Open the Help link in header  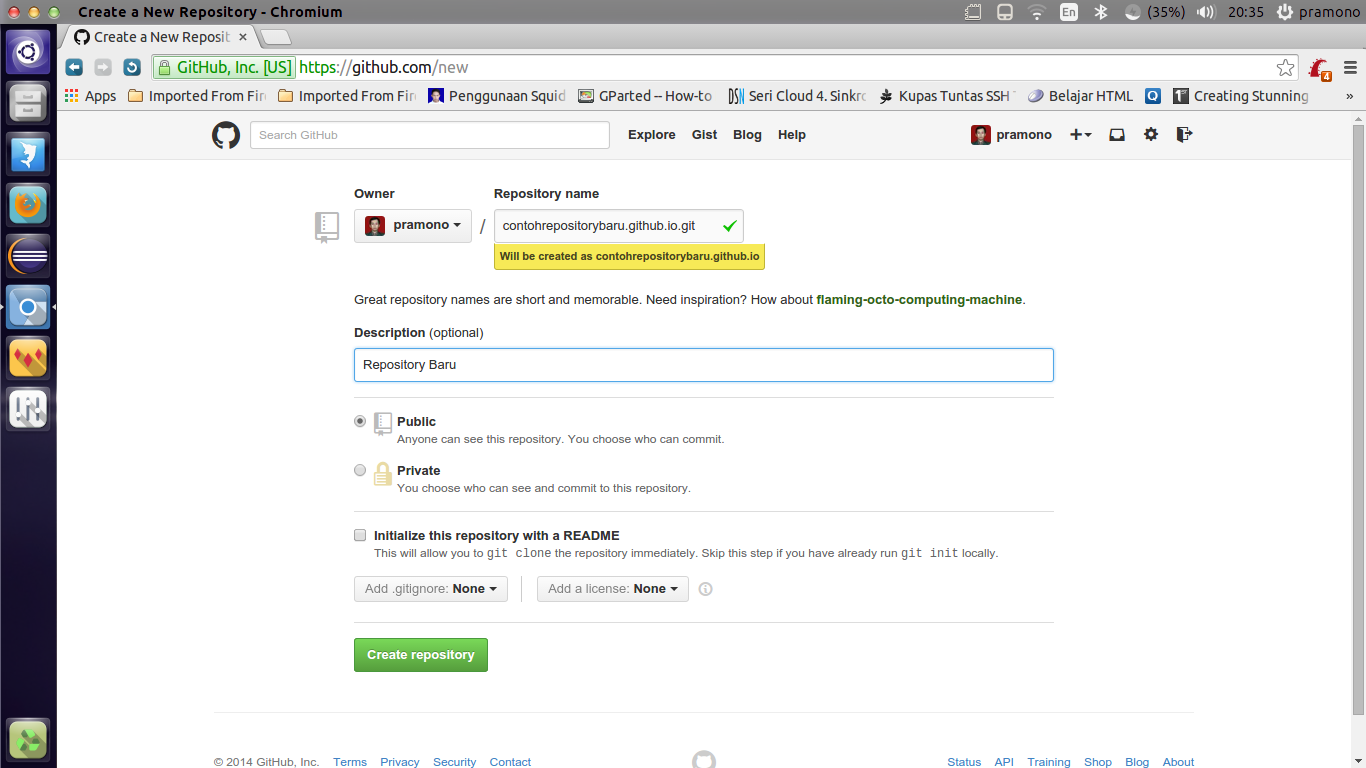[x=792, y=135]
